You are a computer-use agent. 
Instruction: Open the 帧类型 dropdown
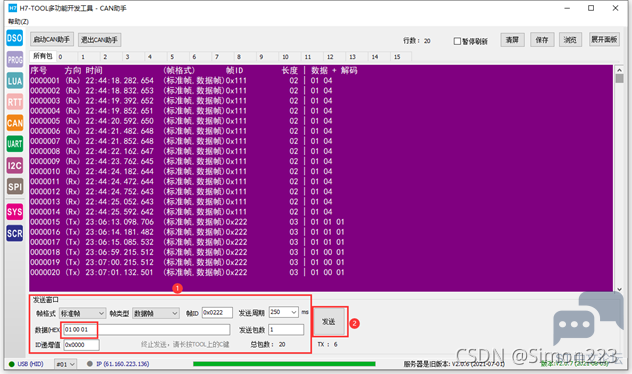pyautogui.click(x=156, y=313)
